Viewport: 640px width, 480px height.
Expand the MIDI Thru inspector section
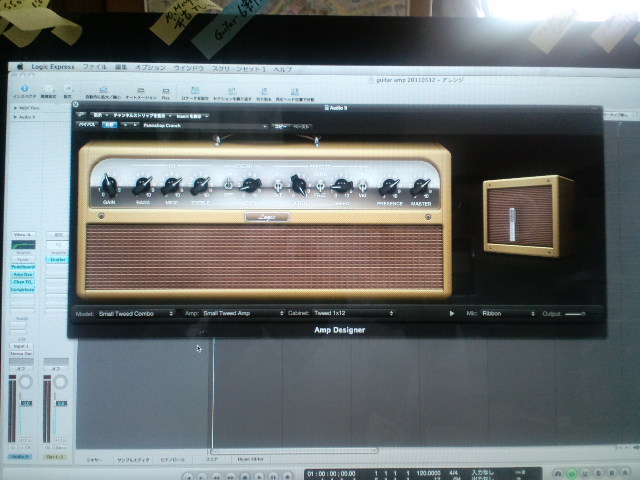tap(16, 108)
